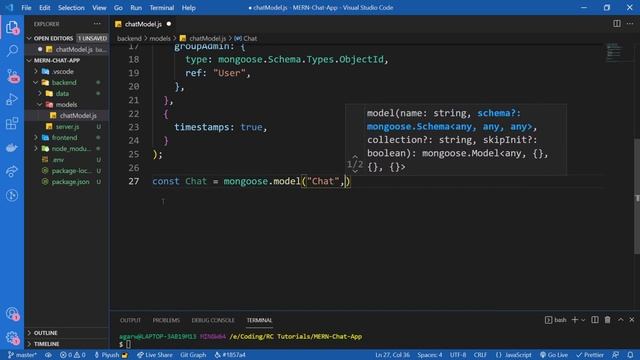The image size is (640, 360).
Task: Switch to the PROBLEMS panel tab
Action: pyautogui.click(x=166, y=320)
